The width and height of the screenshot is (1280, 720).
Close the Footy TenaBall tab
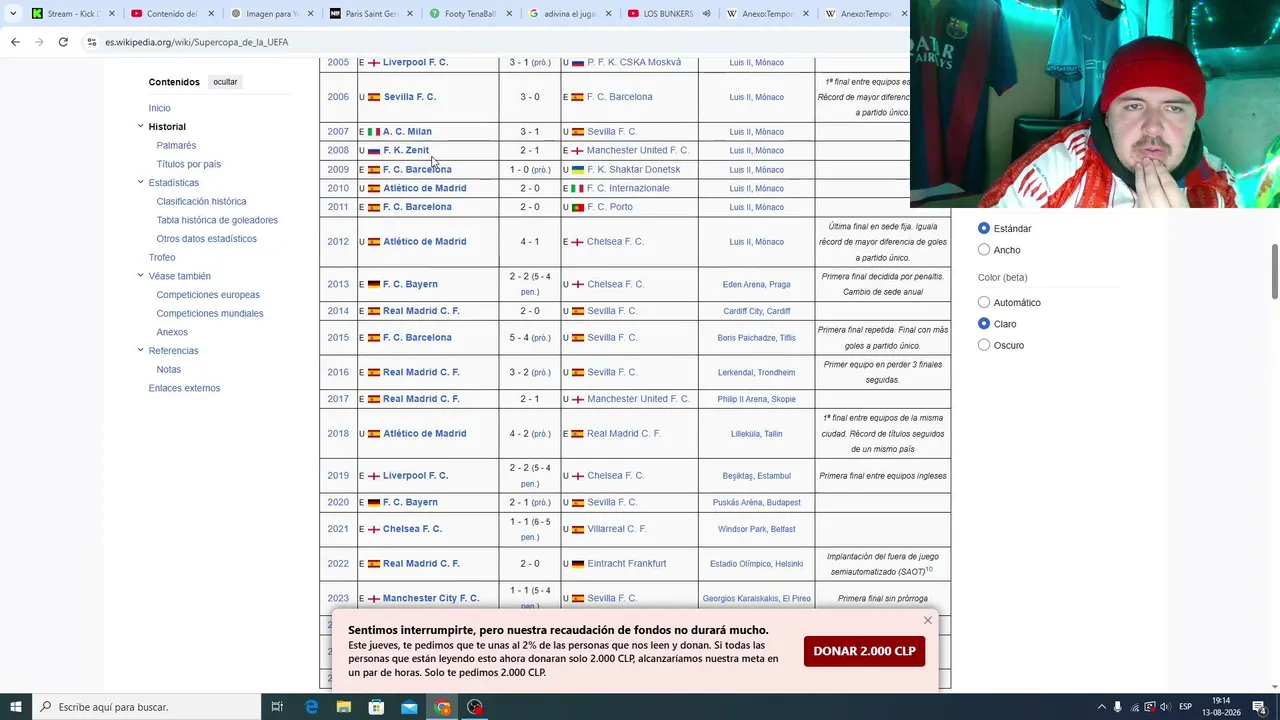509,14
